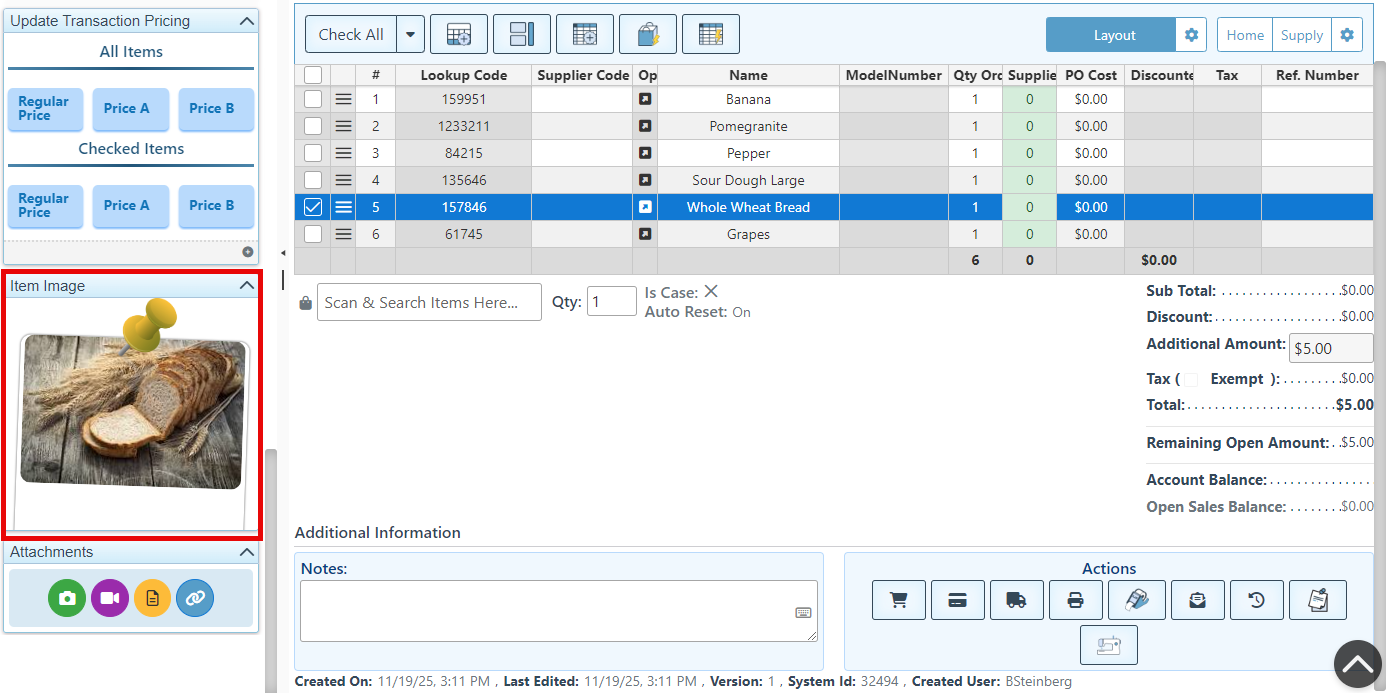Click the Scan & Search Items field
1388x693 pixels.
click(429, 302)
